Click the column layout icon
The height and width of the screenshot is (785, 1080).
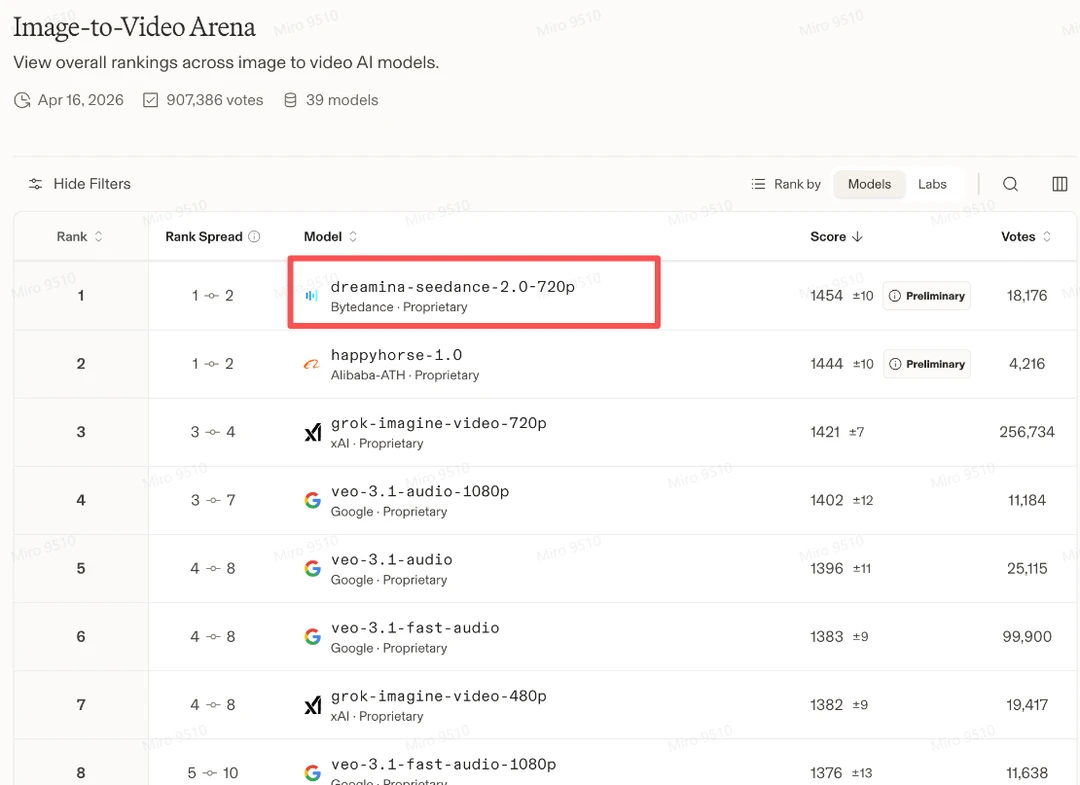tap(1060, 184)
